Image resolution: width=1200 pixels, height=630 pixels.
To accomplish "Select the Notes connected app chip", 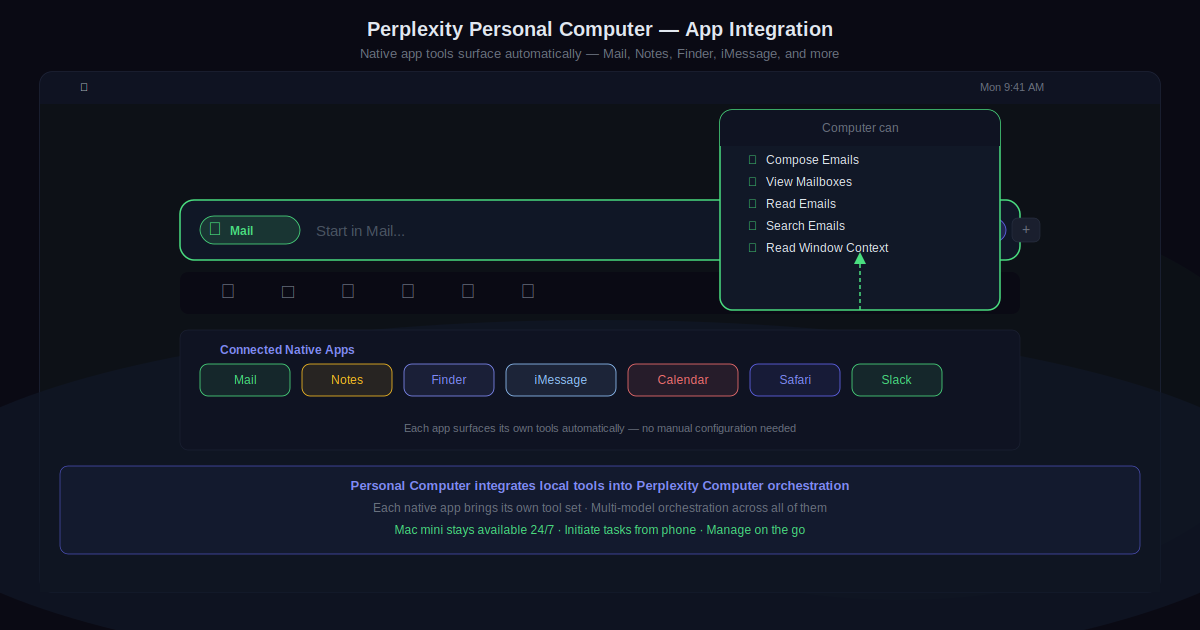I will (x=347, y=380).
